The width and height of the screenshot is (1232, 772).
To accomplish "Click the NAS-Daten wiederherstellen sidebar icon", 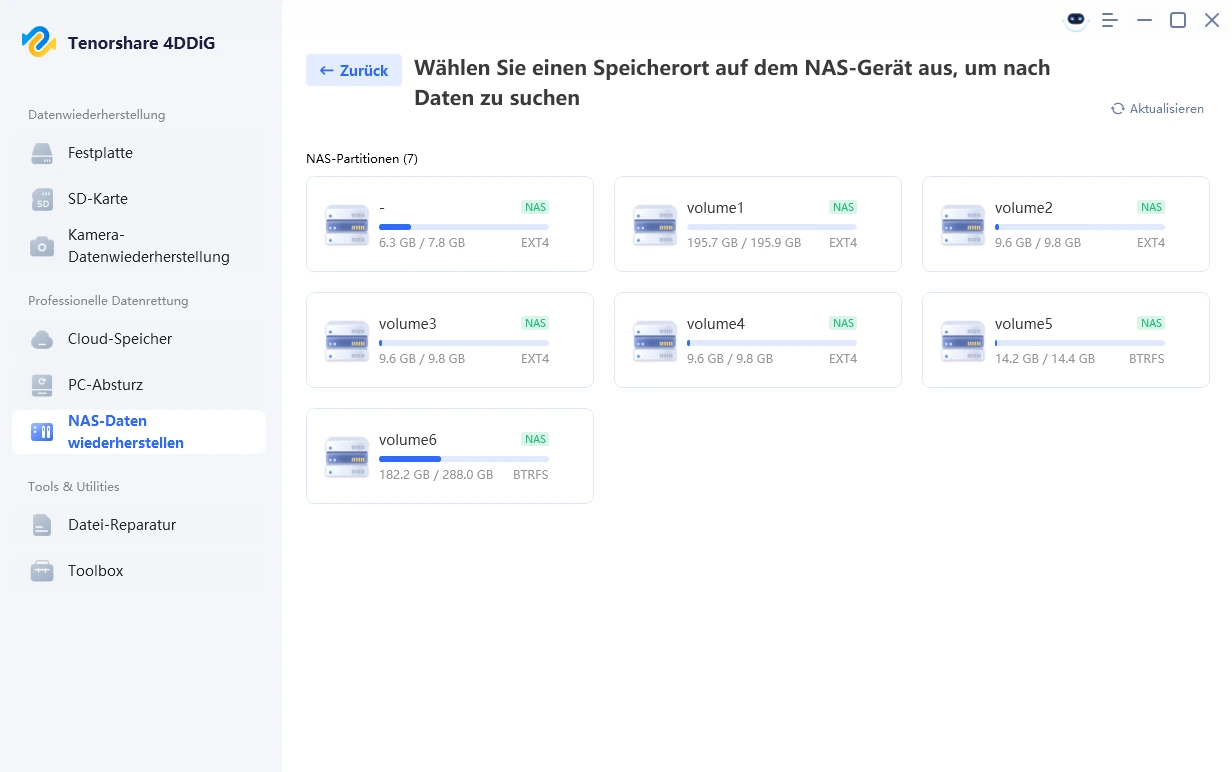I will pyautogui.click(x=40, y=431).
